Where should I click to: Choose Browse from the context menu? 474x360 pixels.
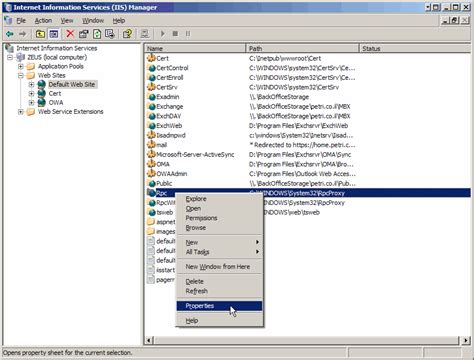point(219,228)
